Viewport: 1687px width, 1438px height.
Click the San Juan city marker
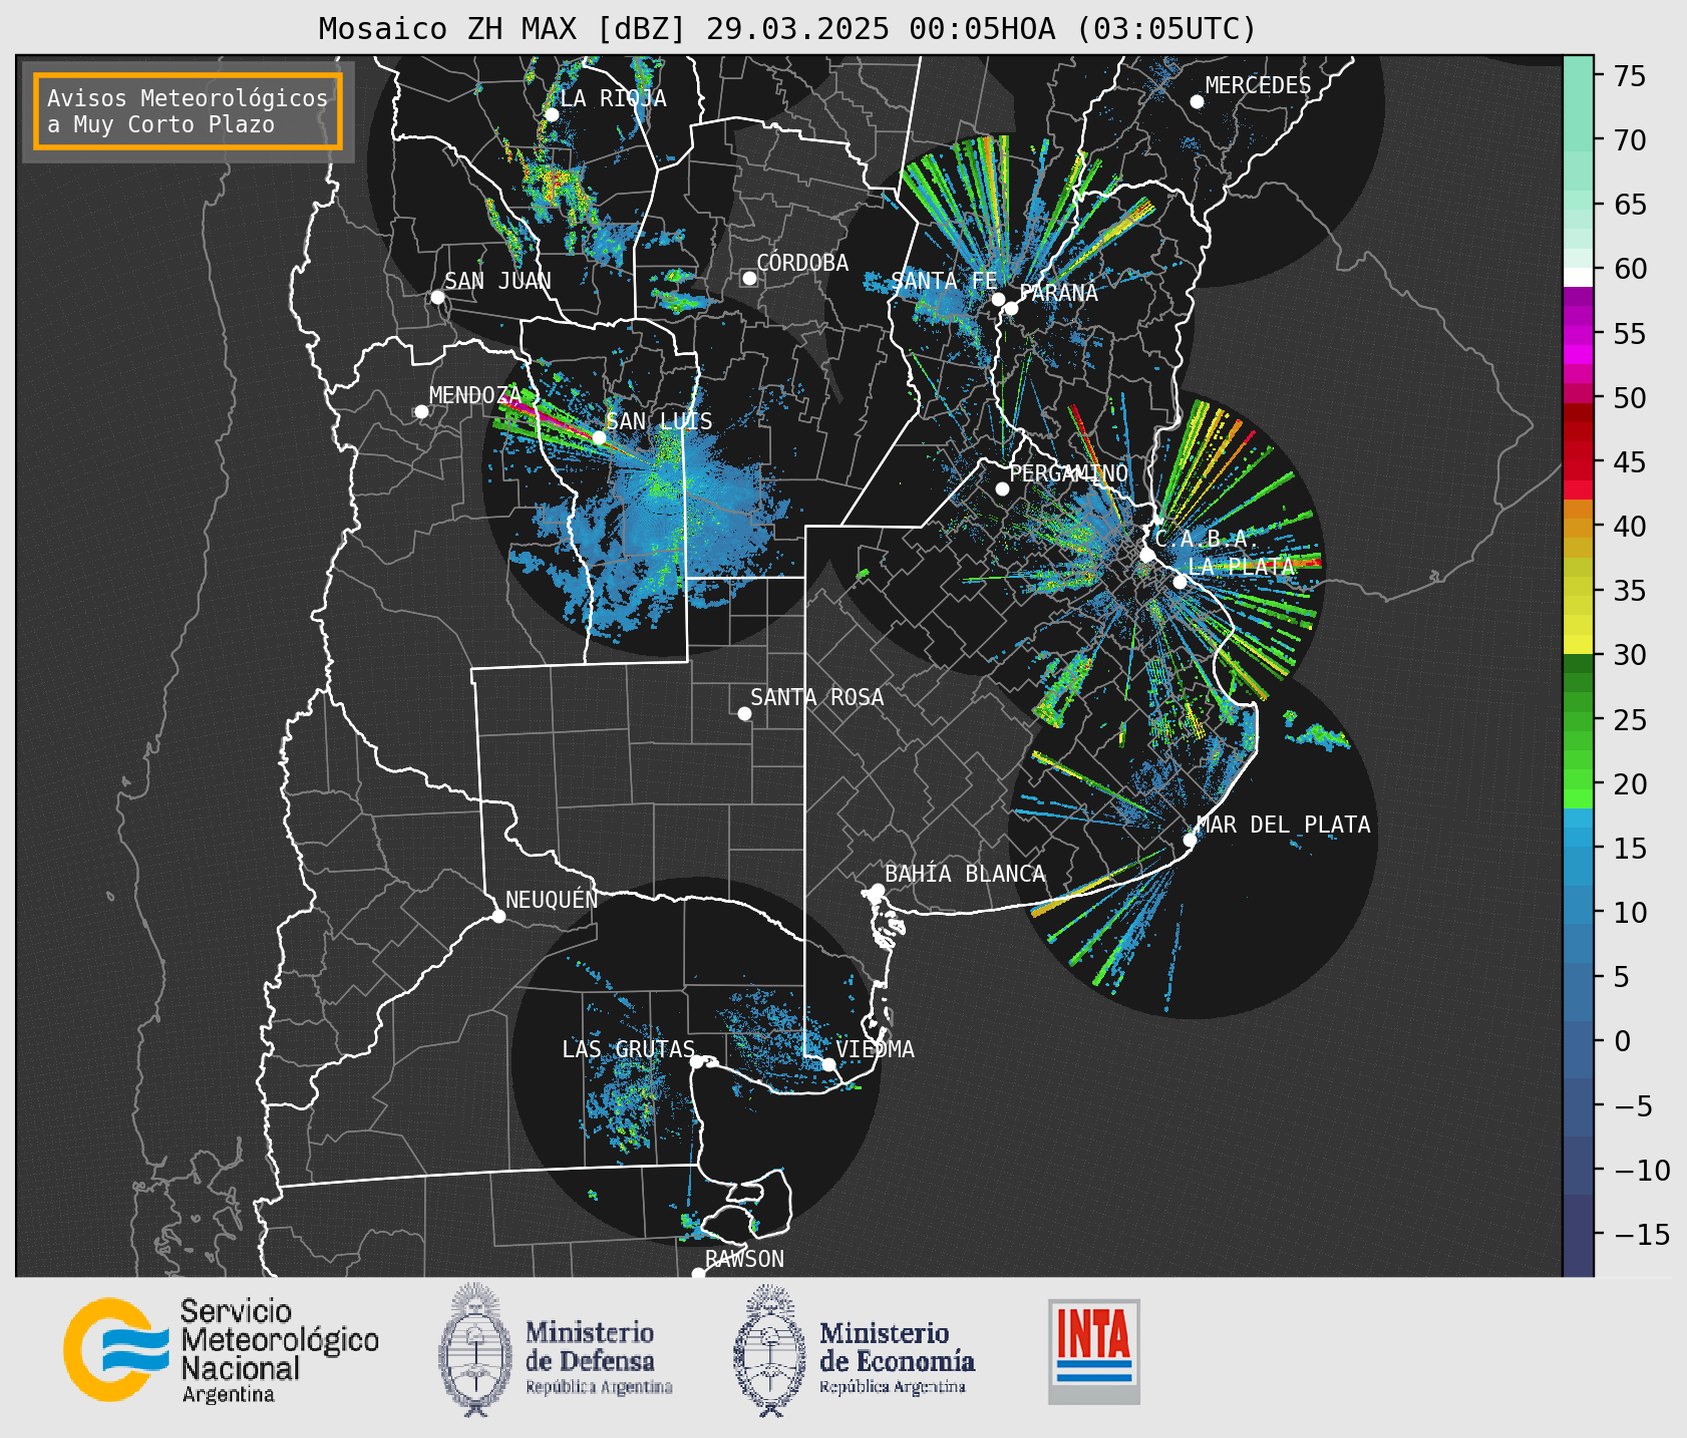pos(437,297)
